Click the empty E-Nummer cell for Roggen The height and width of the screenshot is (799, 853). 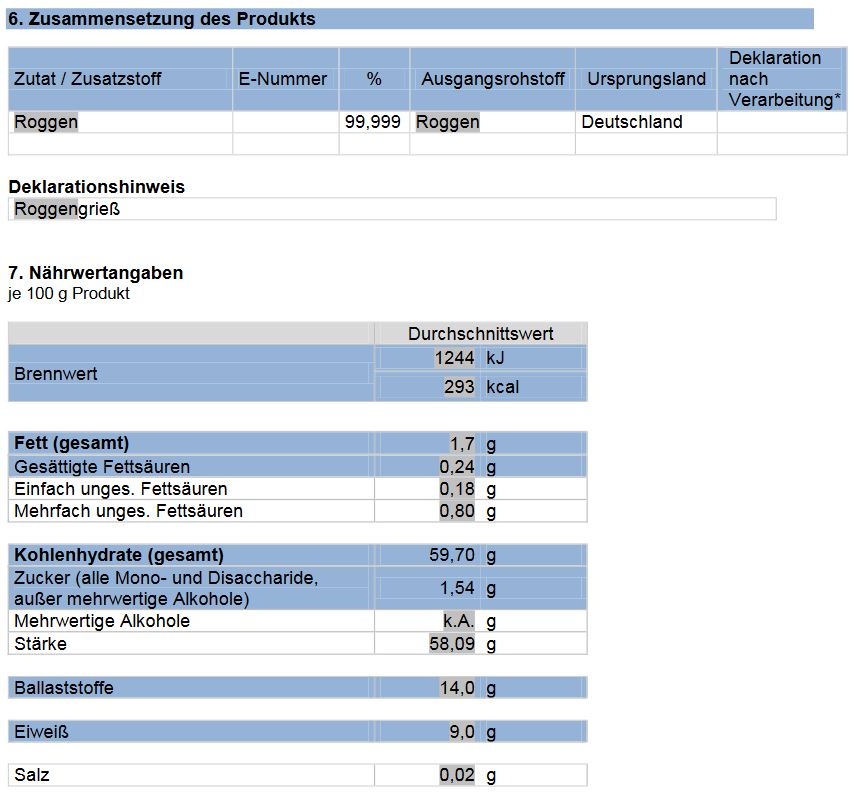(285, 122)
